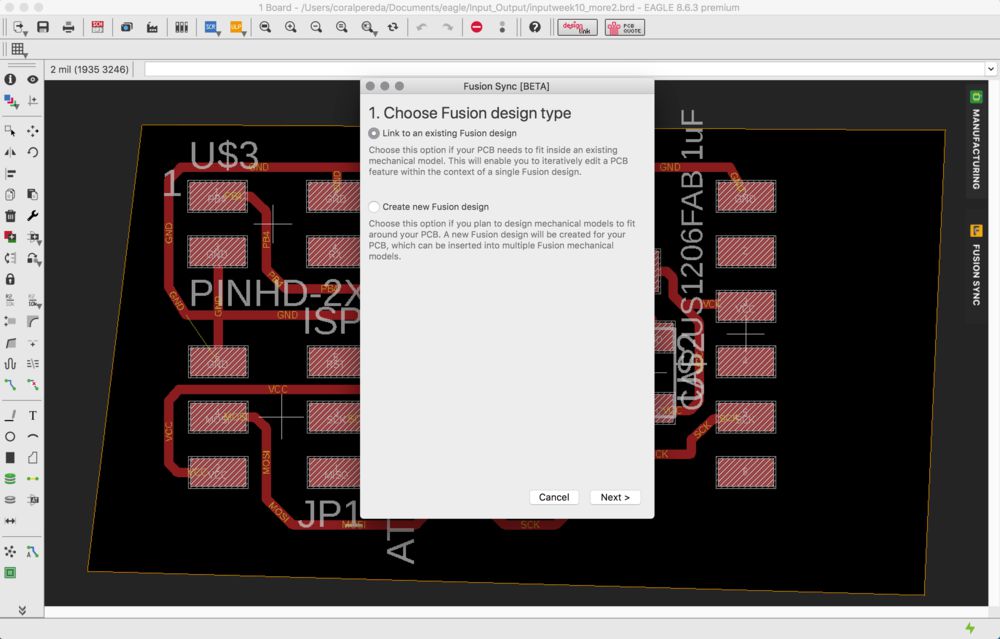Expand the command history dropdown arrow
1000x639 pixels.
tap(991, 69)
